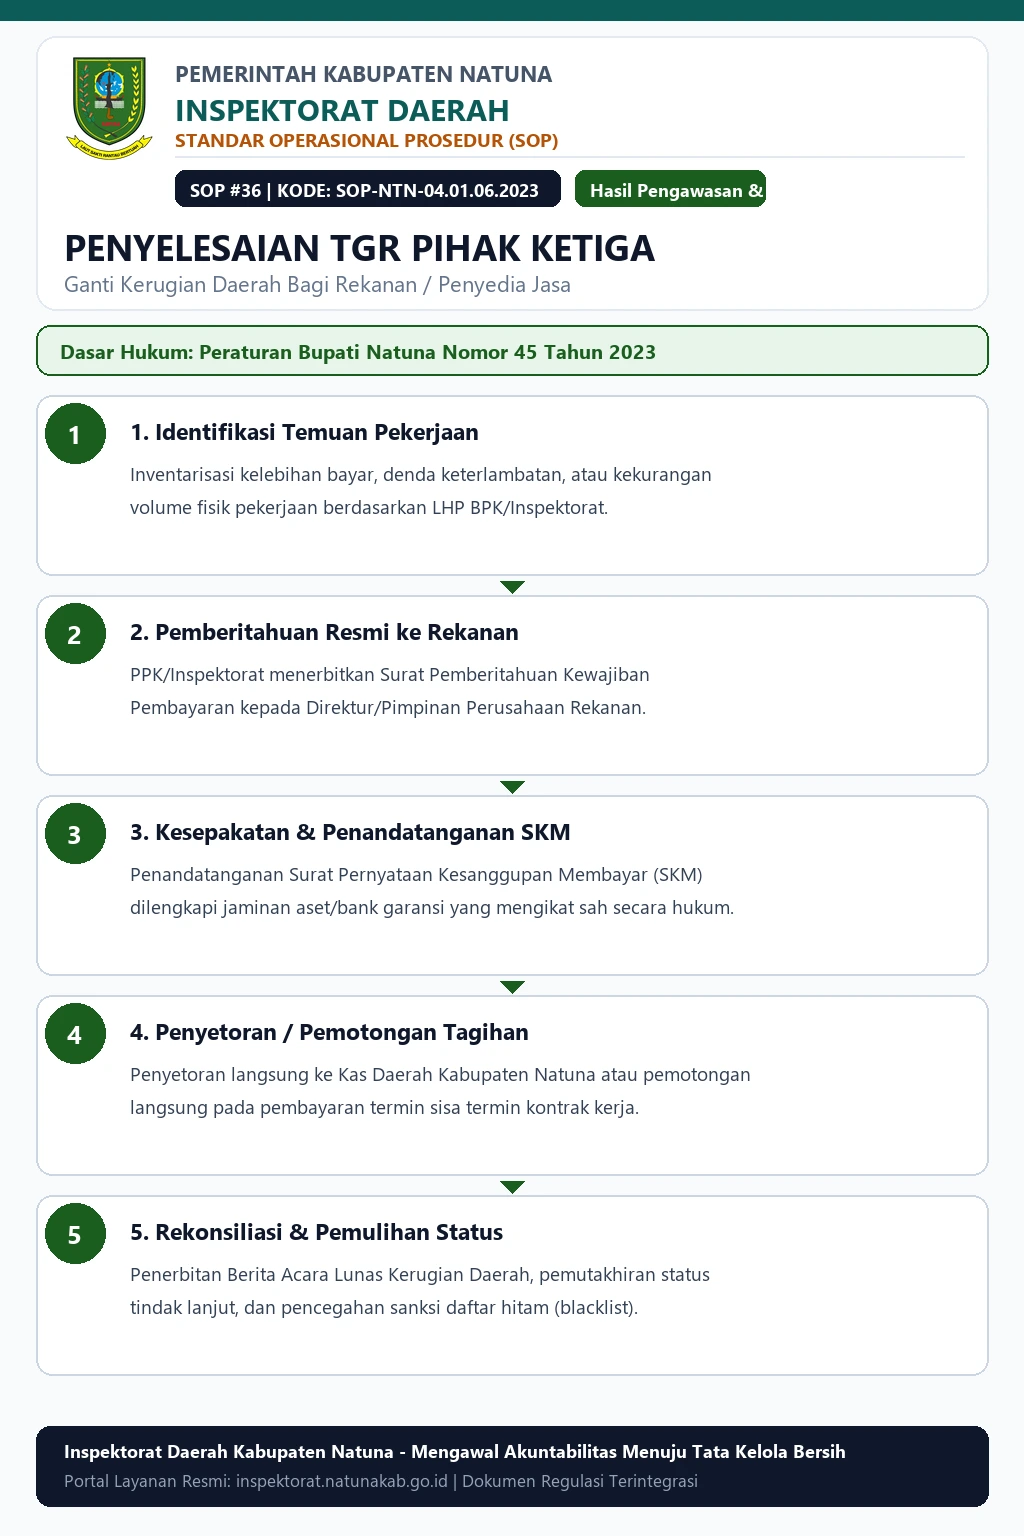The height and width of the screenshot is (1536, 1024).
Task: Select the step 2 number circle
Action: coord(75,634)
